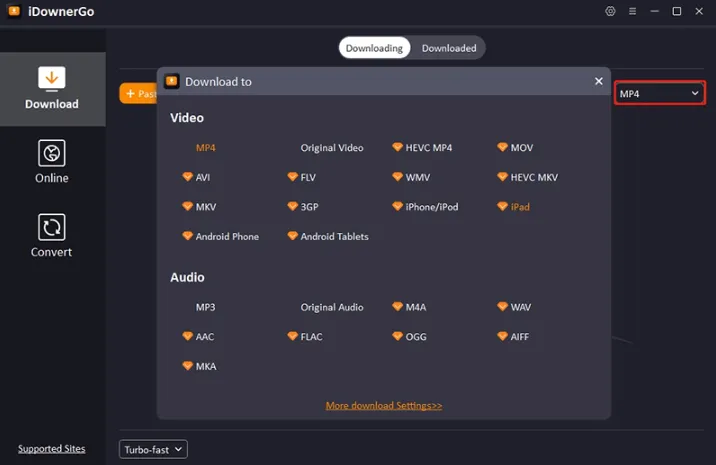Choose AIFF audio format
Image resolution: width=716 pixels, height=465 pixels.
(513, 337)
